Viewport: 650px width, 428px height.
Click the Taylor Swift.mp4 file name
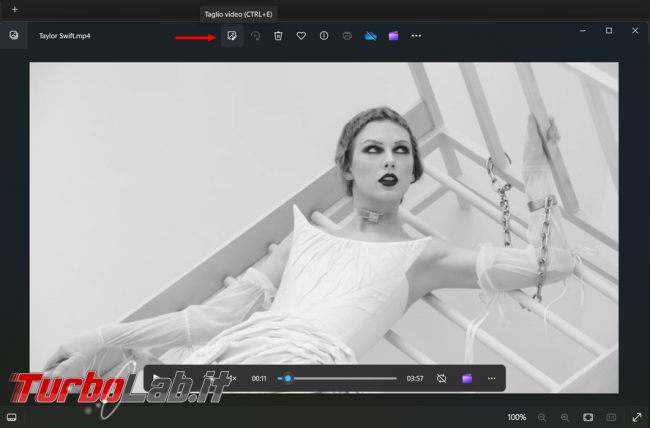tap(65, 36)
